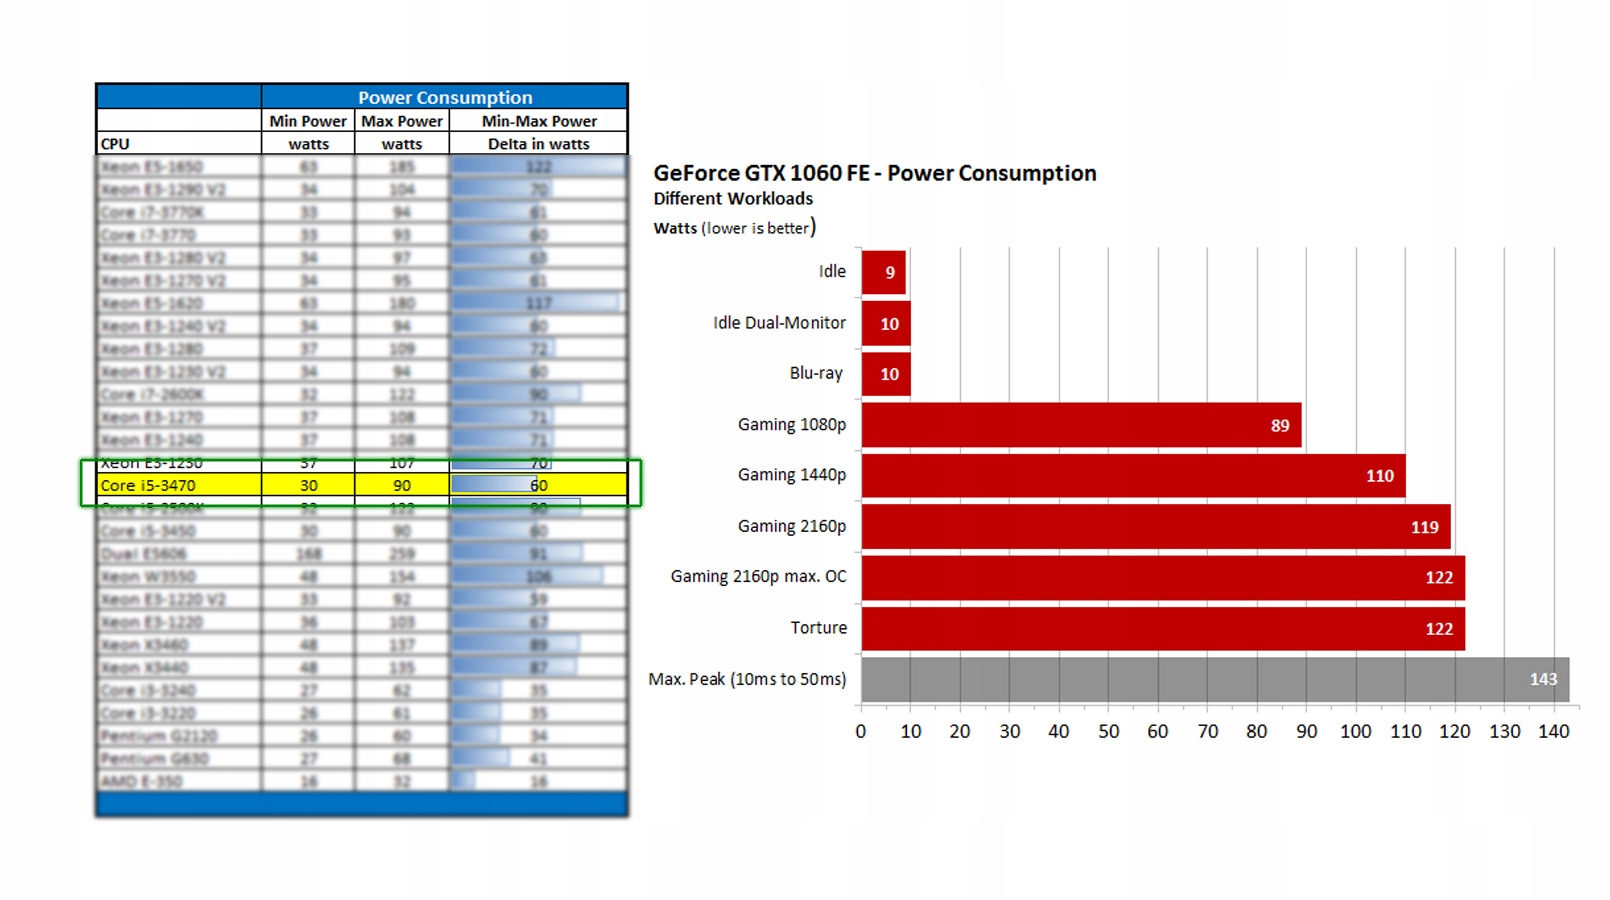Select the "Gaming 1080p" workload label
Viewport: 1610px width, 900px height.
pyautogui.click(x=792, y=424)
